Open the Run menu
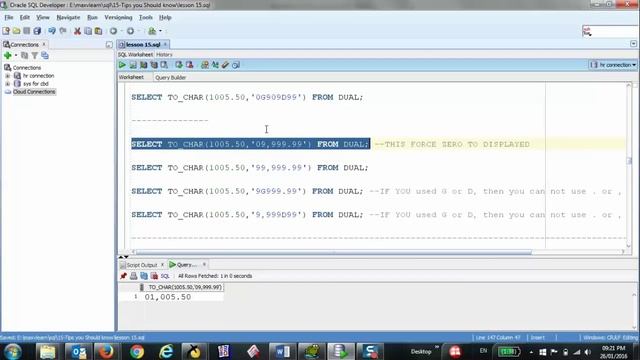This screenshot has height=360, width=640. click(92, 18)
